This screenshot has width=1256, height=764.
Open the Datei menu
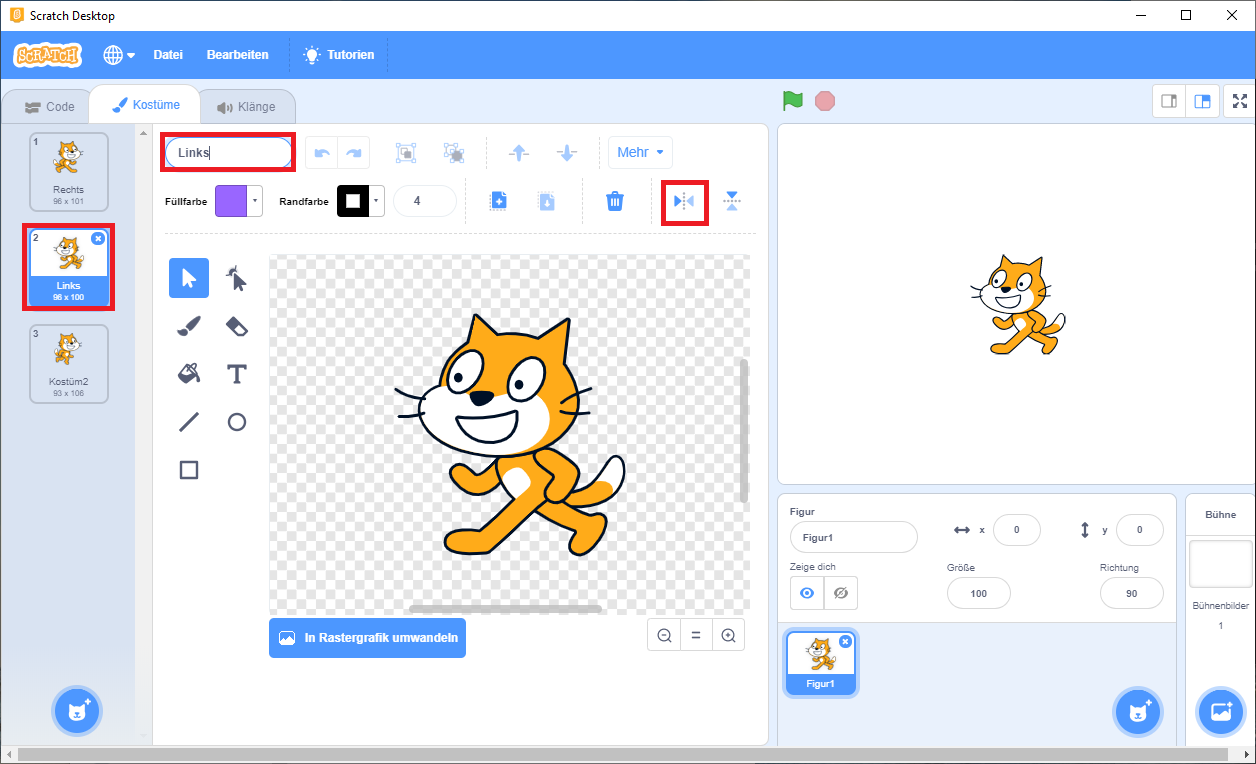click(168, 55)
